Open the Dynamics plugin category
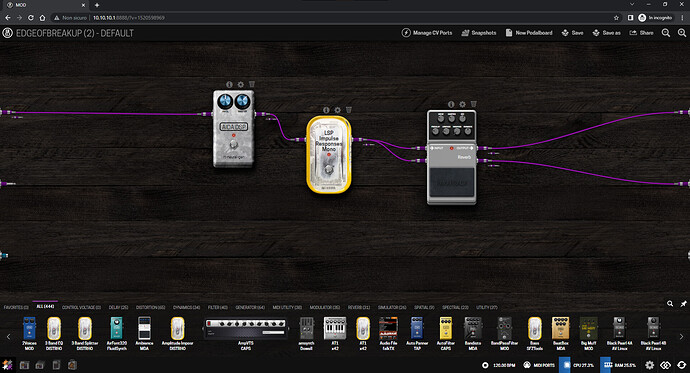The height and width of the screenshot is (373, 690). 186,307
